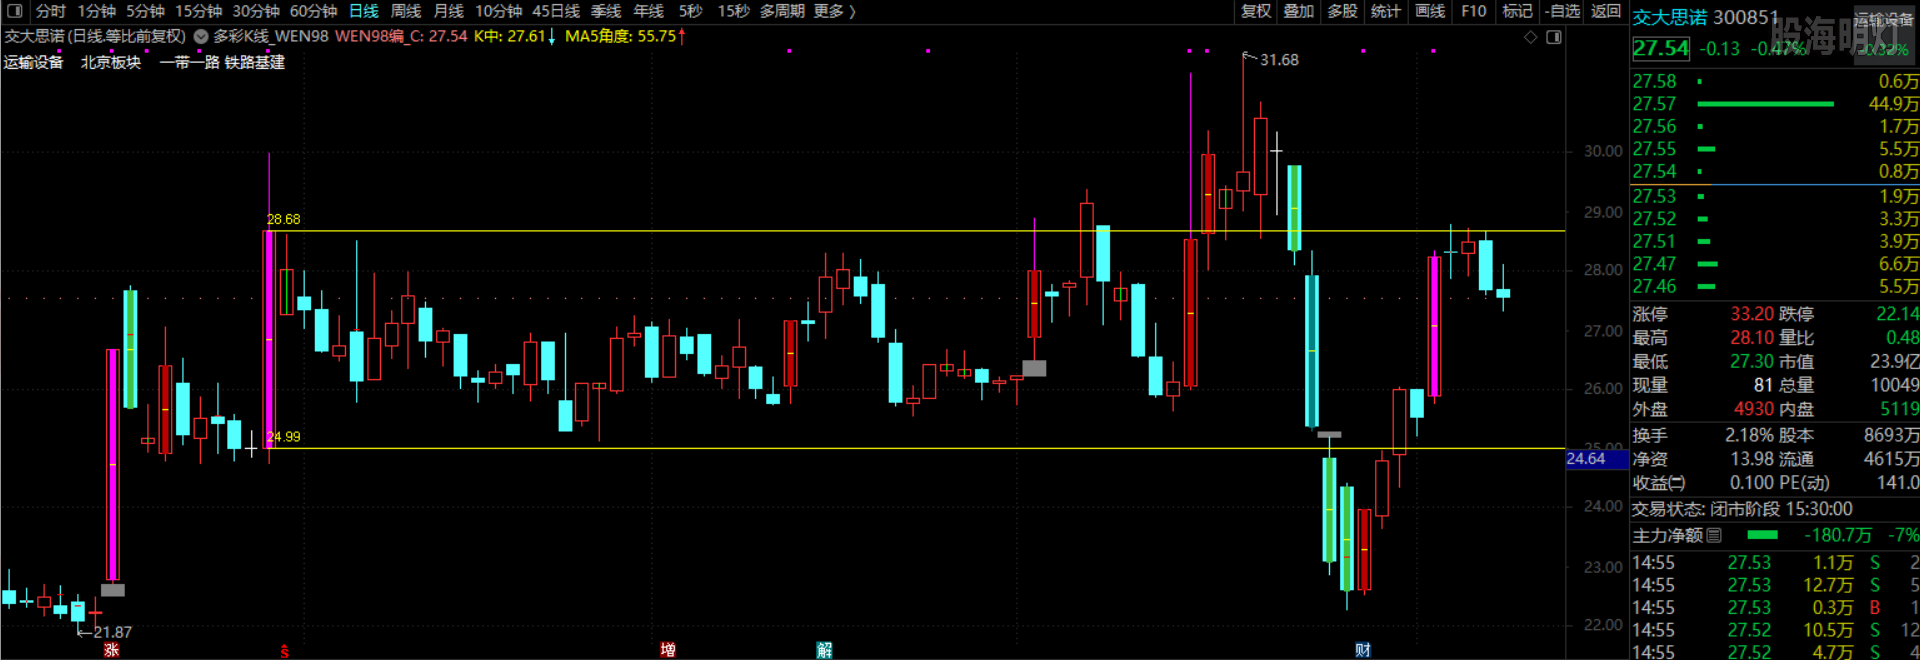Viewport: 1920px width, 660px height.
Task: Click the 叠加 overlay button
Action: pos(1299,11)
